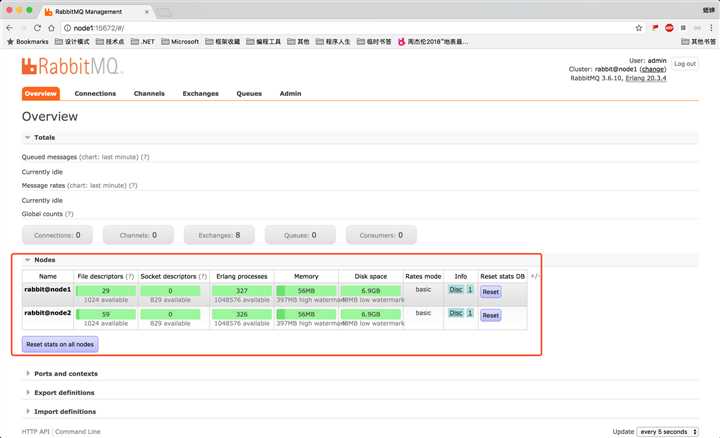The image size is (720, 438).
Task: Open Chrome three-dot menu
Action: click(x=711, y=28)
